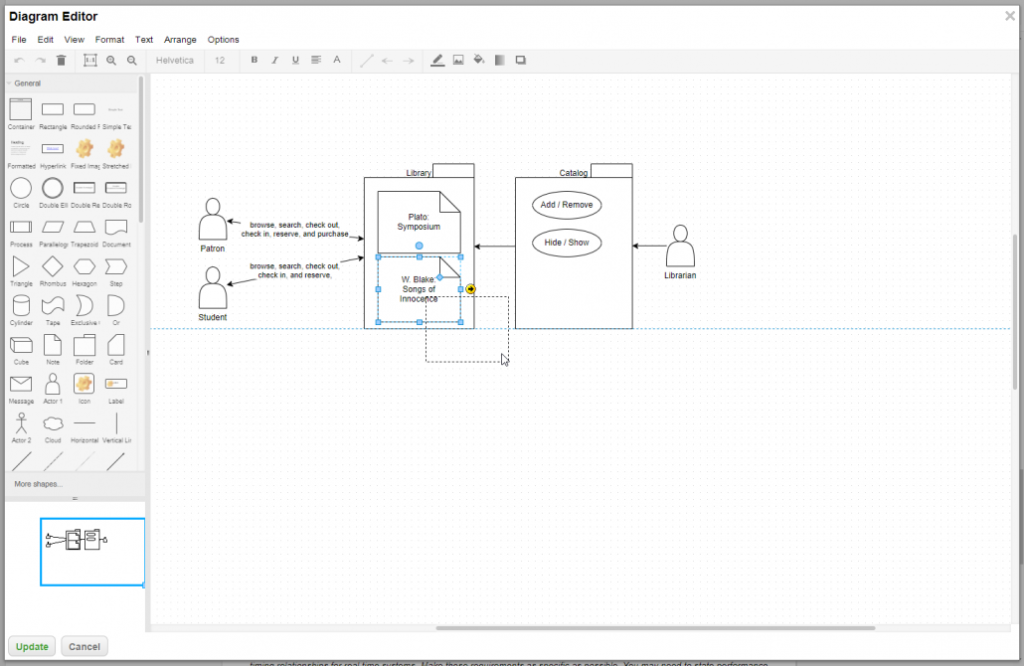Click the Shadow toolbar icon
Image resolution: width=1024 pixels, height=666 pixels.
(x=520, y=60)
